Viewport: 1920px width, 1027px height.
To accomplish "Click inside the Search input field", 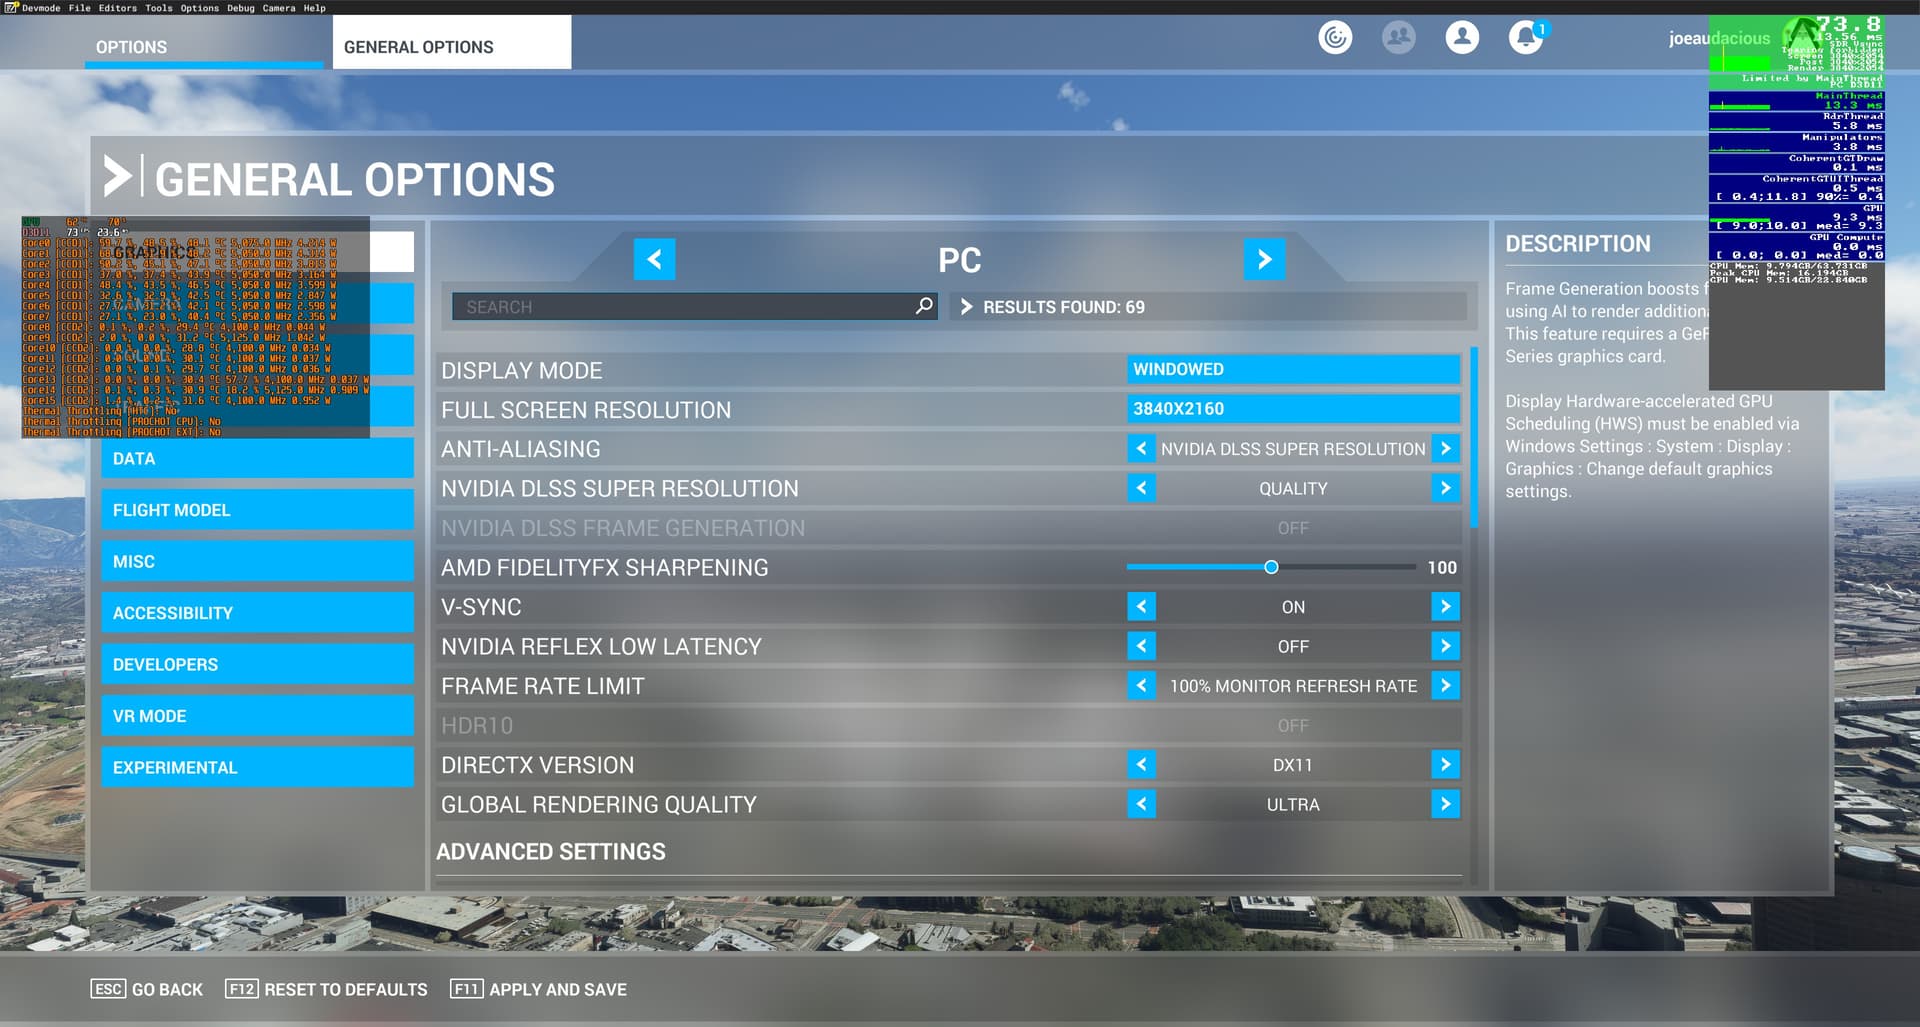I will coord(690,307).
